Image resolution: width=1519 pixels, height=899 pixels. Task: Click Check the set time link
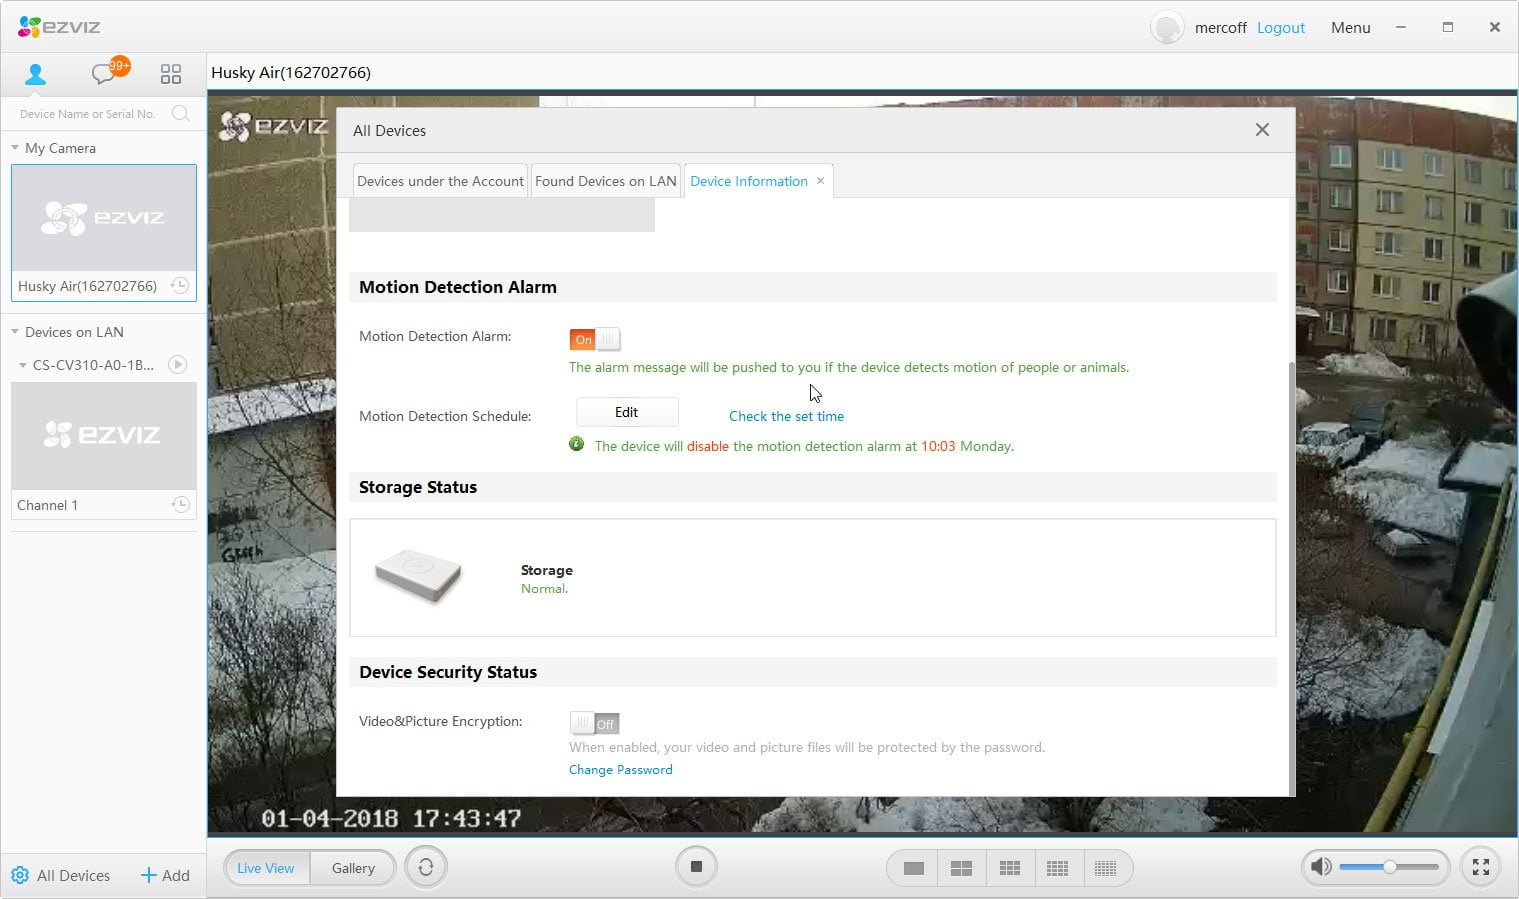[786, 416]
